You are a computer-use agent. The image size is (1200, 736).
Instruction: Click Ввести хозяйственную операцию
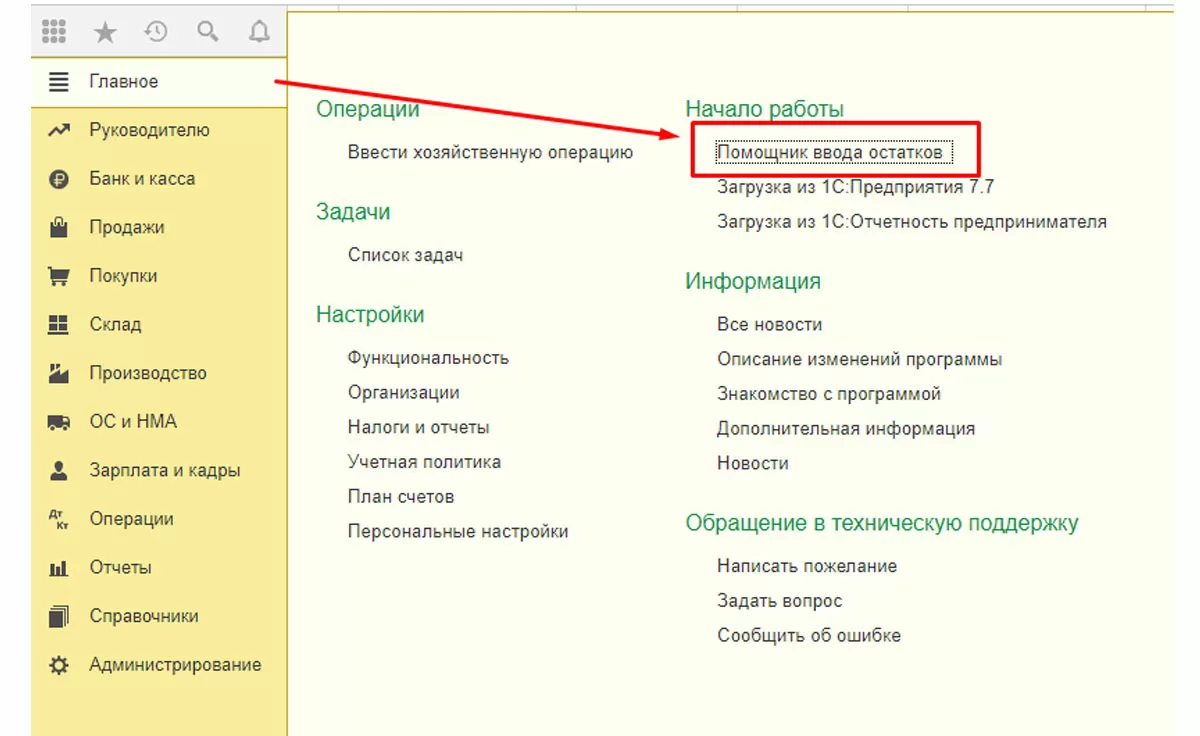pos(490,152)
